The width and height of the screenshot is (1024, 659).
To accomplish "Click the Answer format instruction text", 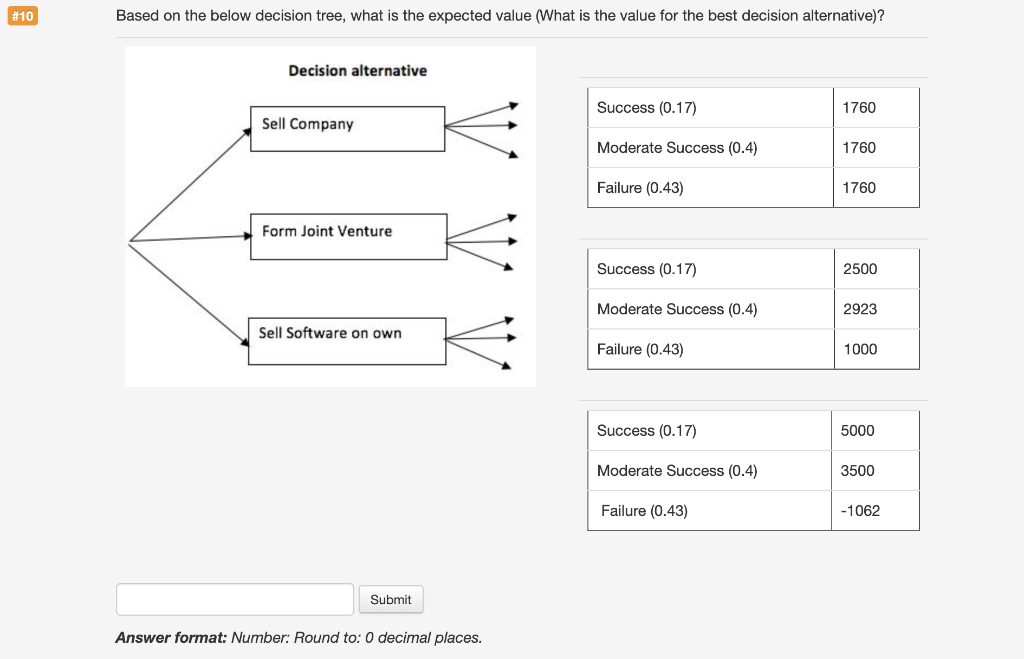I will (299, 637).
